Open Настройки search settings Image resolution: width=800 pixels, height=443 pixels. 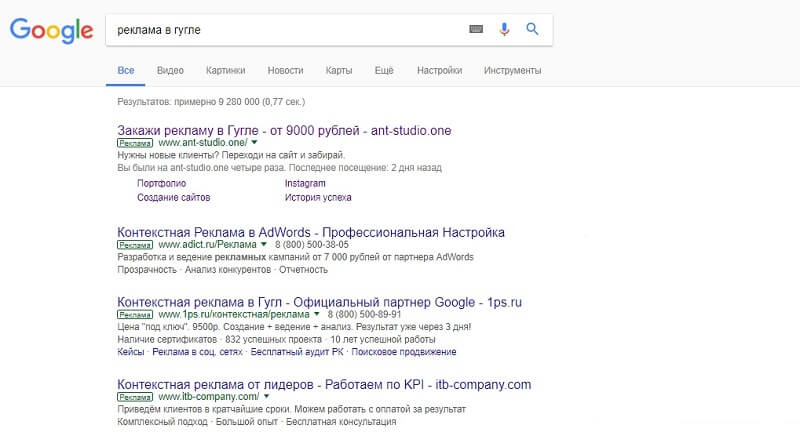[x=439, y=71]
